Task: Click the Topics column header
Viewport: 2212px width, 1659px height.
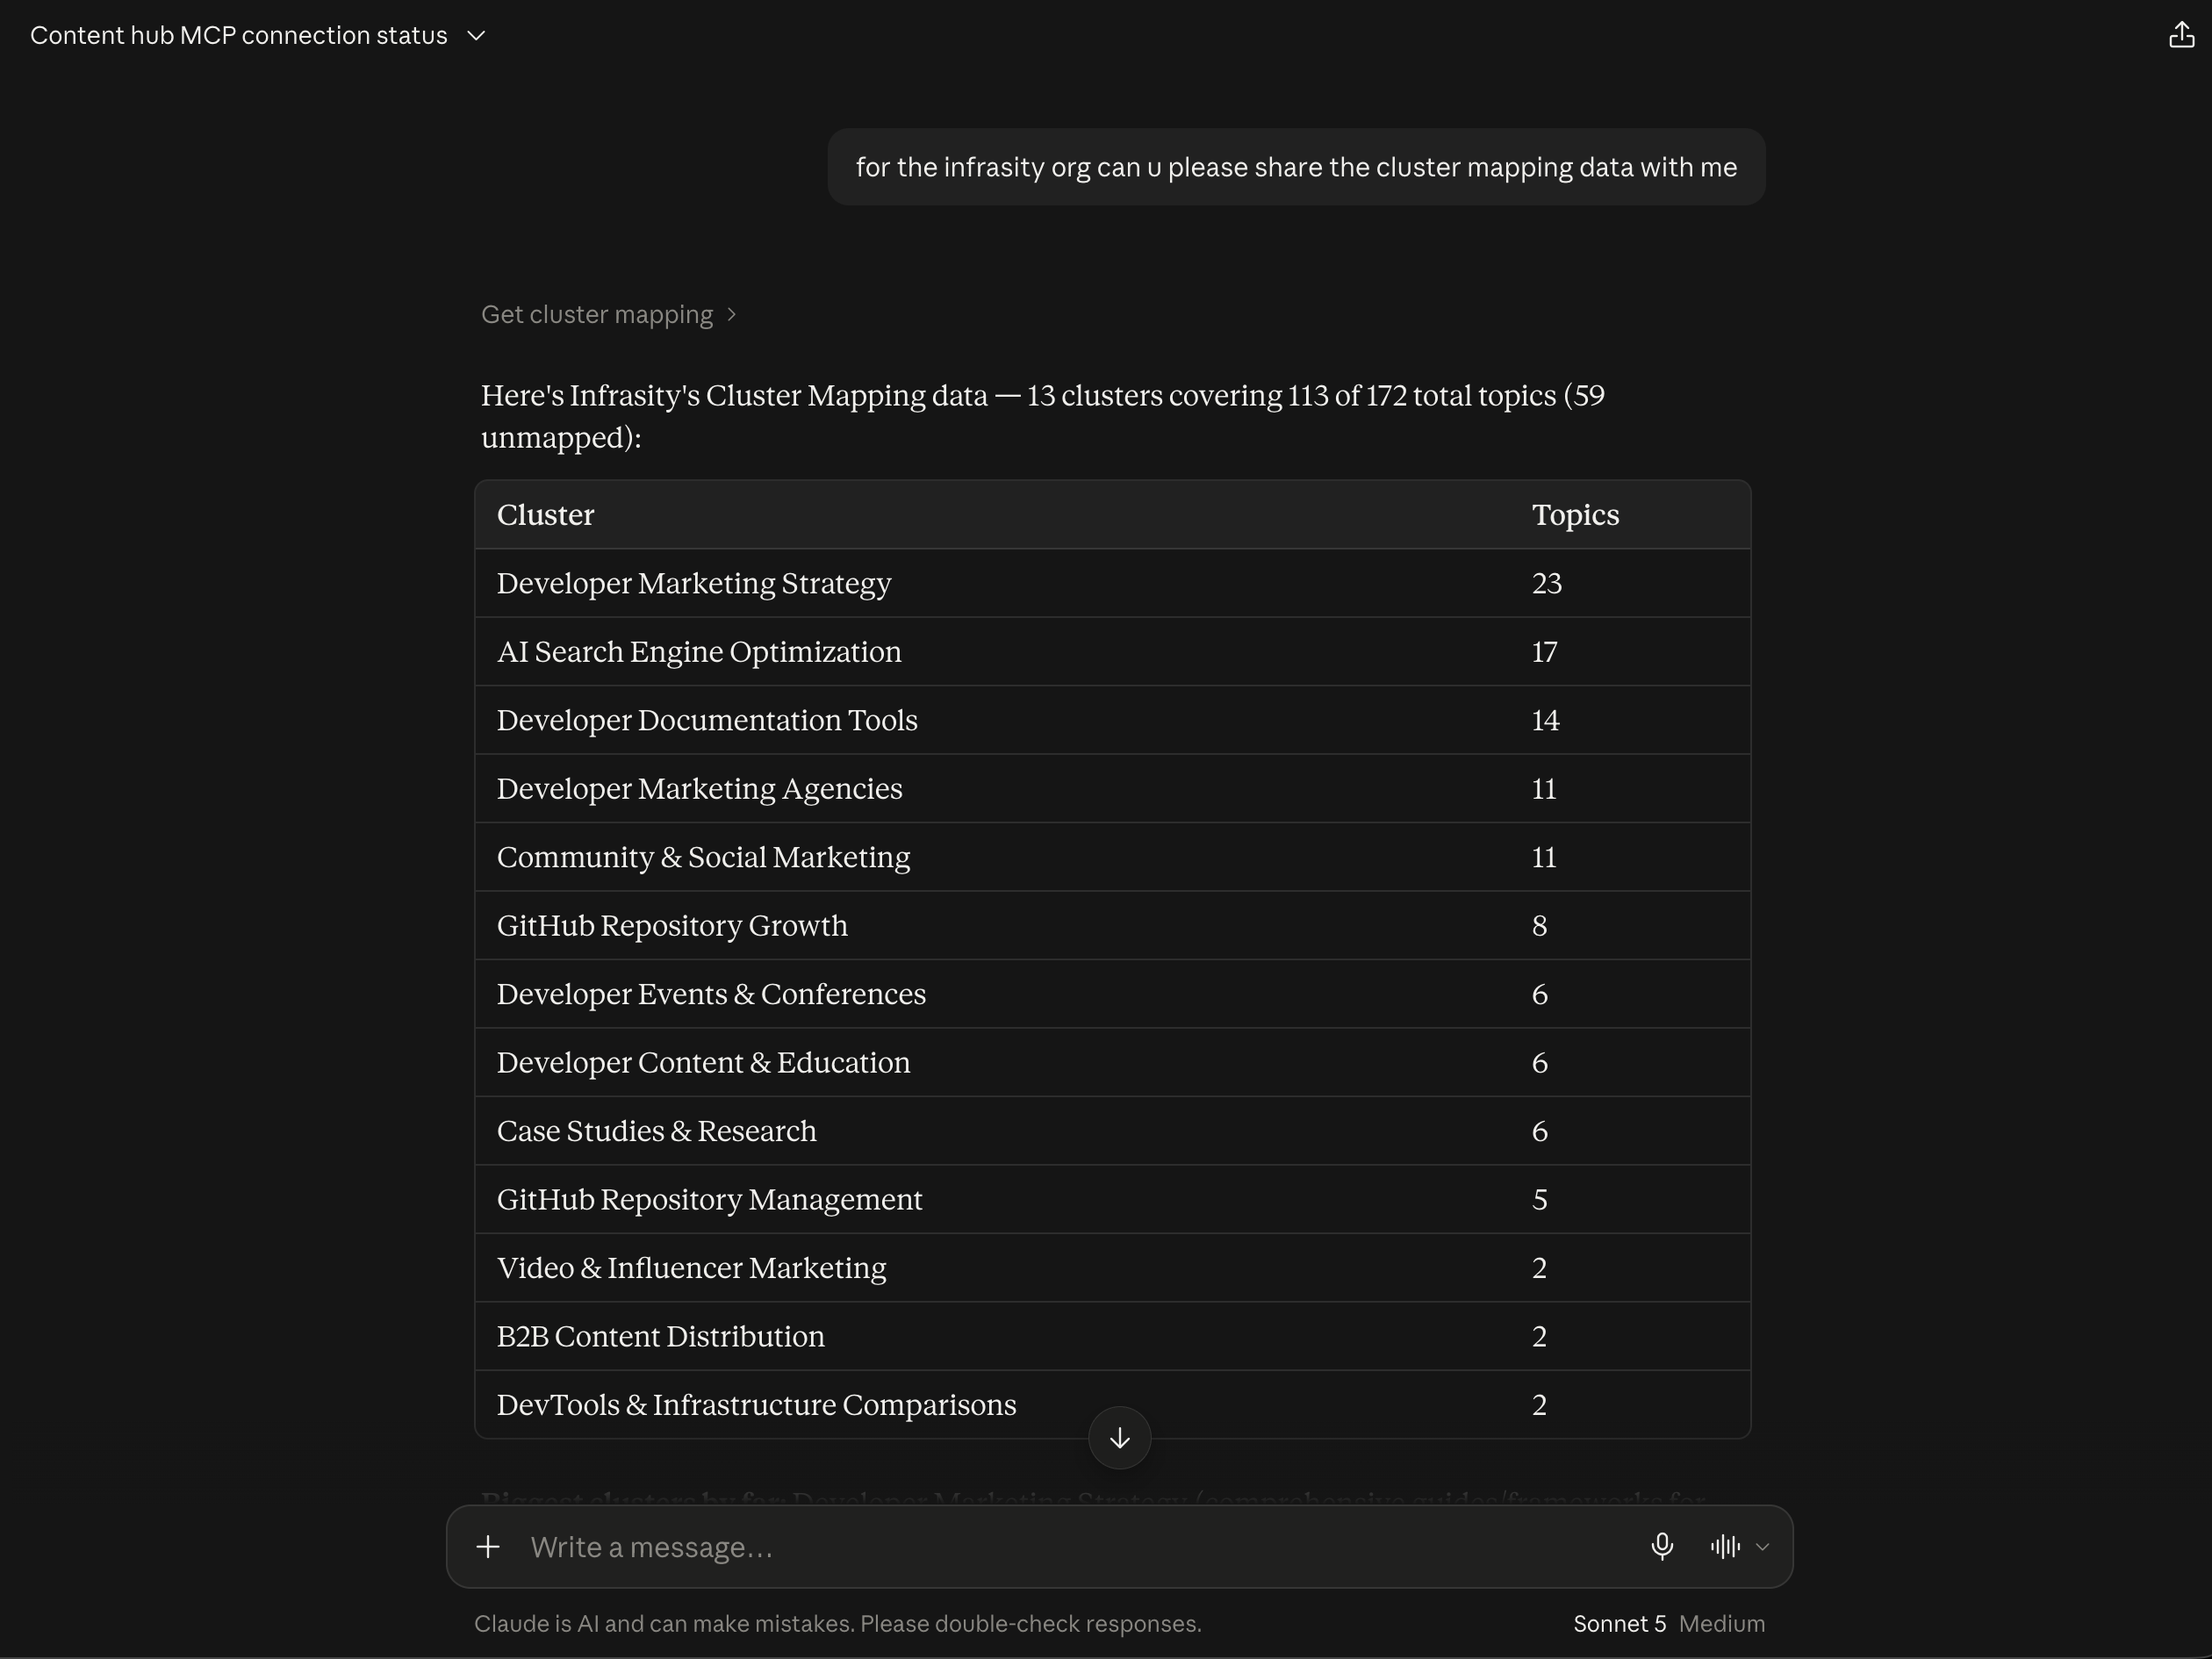Action: [1575, 514]
